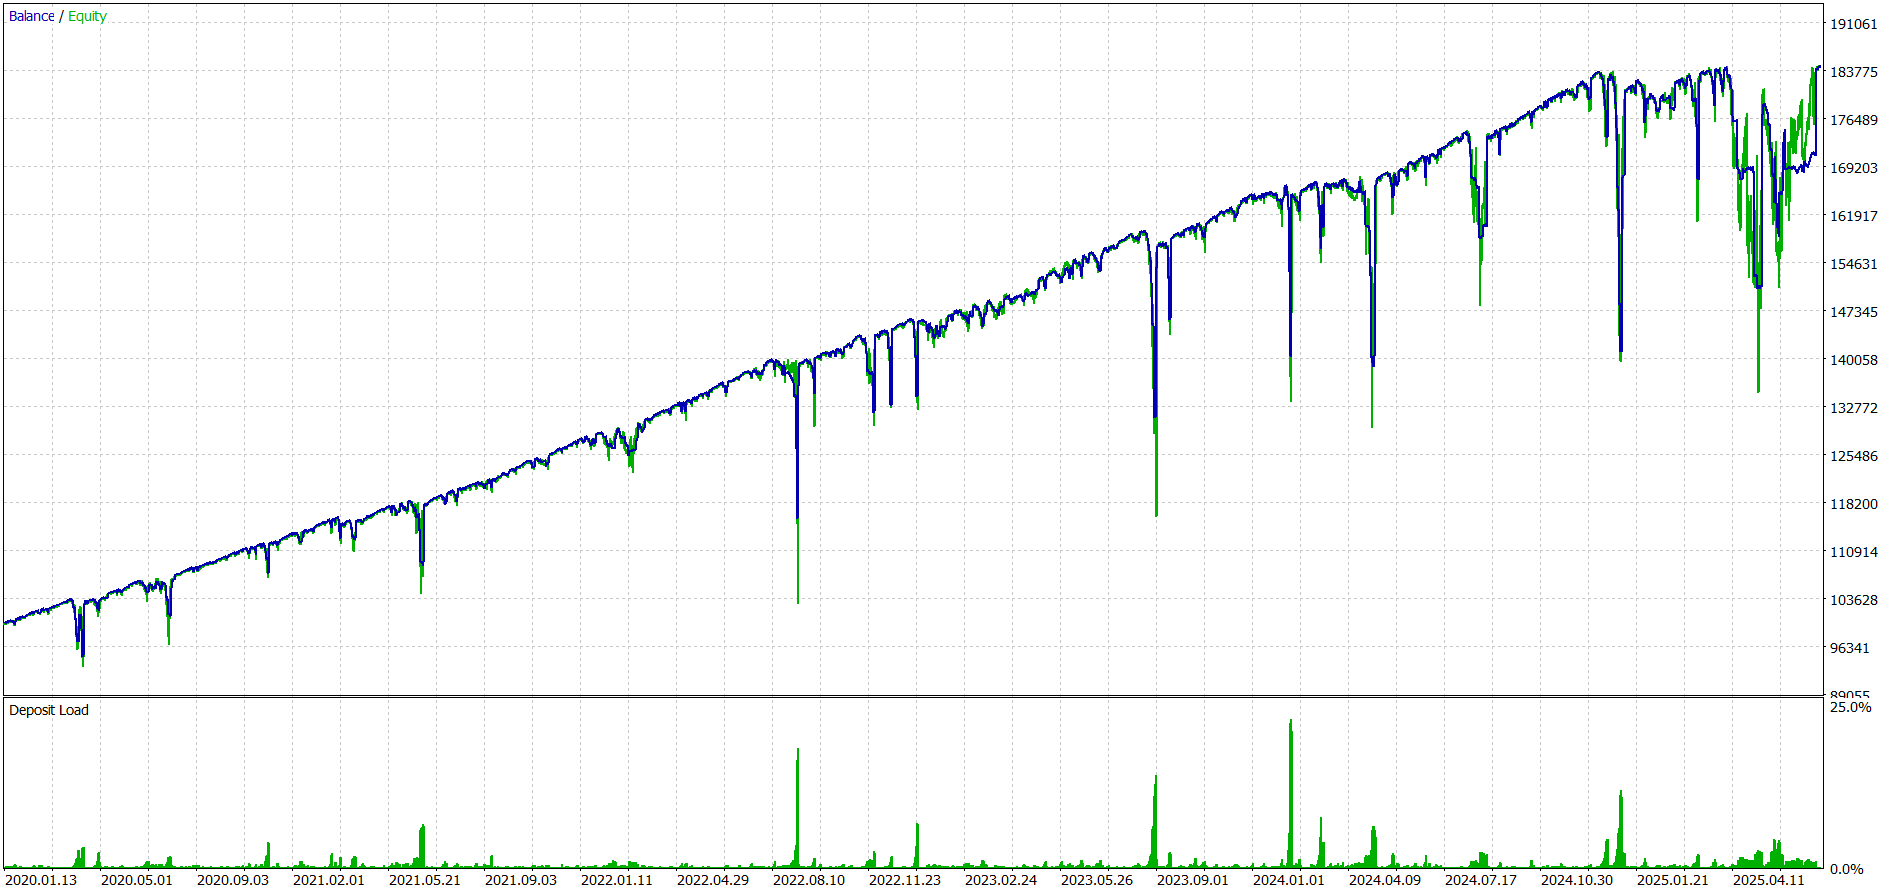Click the Balance legend label
1887x889 pixels.
(x=32, y=16)
